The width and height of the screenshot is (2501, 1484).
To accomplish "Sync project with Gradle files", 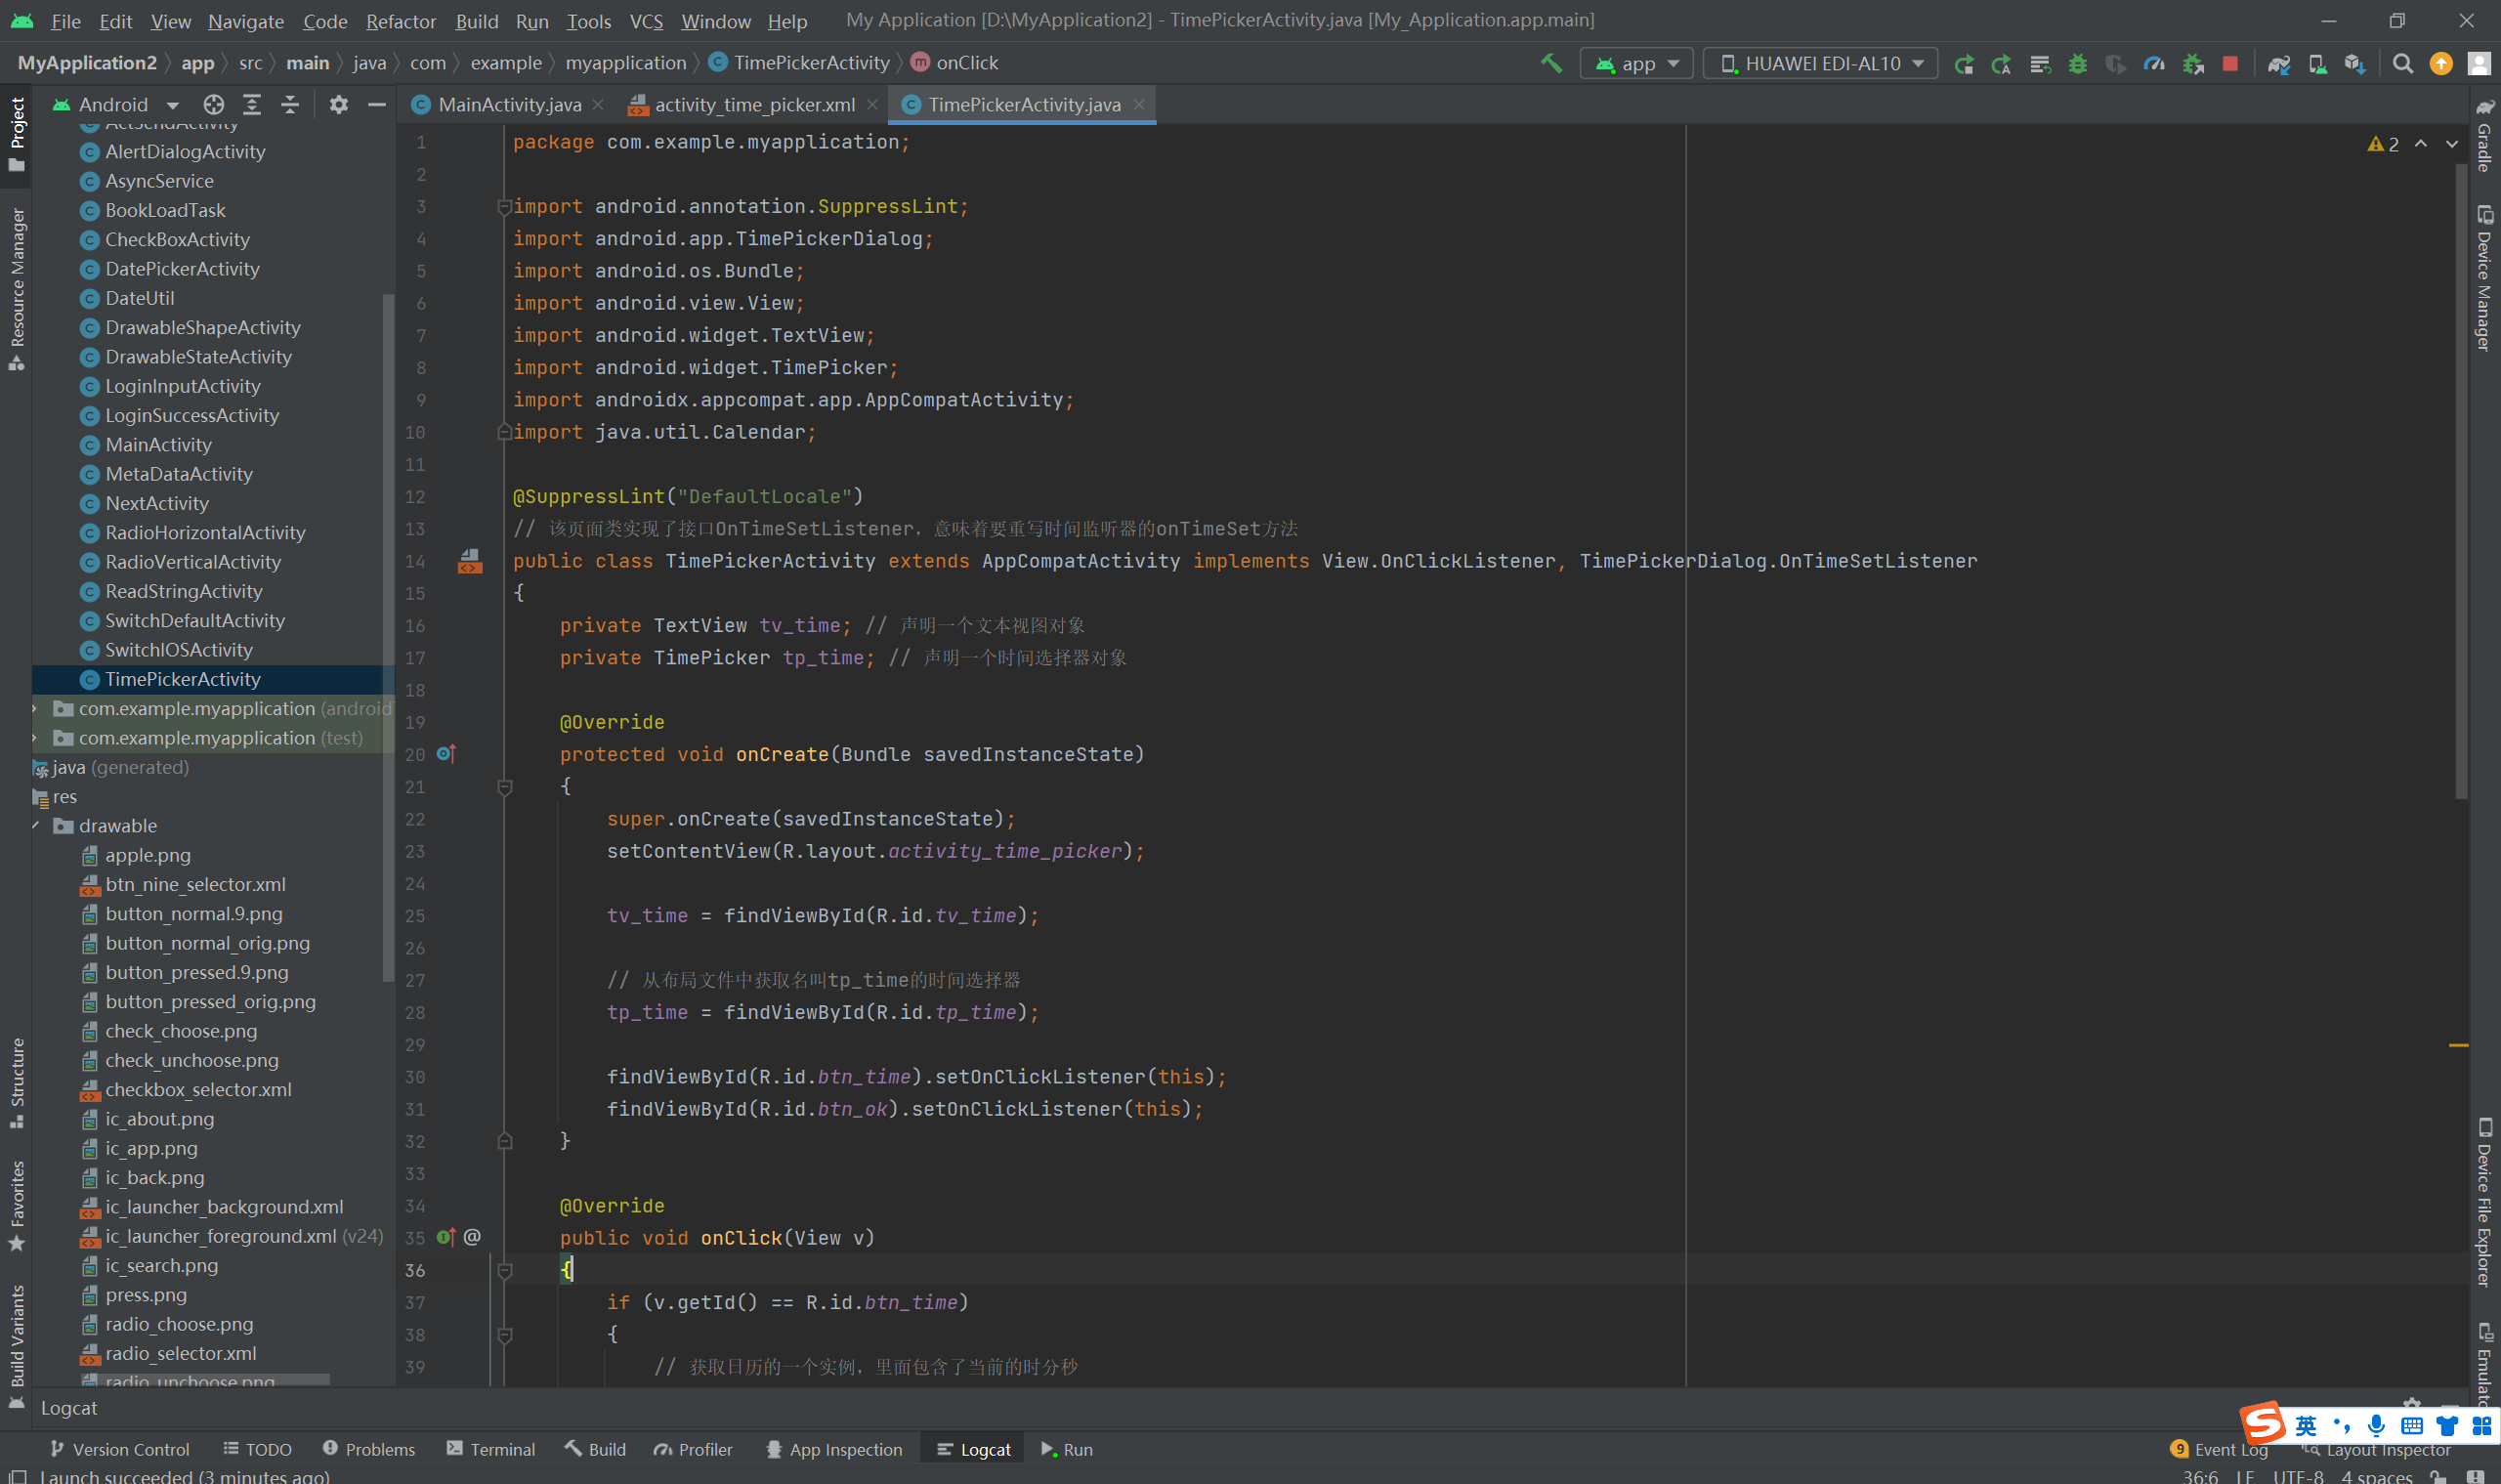I will (2279, 63).
